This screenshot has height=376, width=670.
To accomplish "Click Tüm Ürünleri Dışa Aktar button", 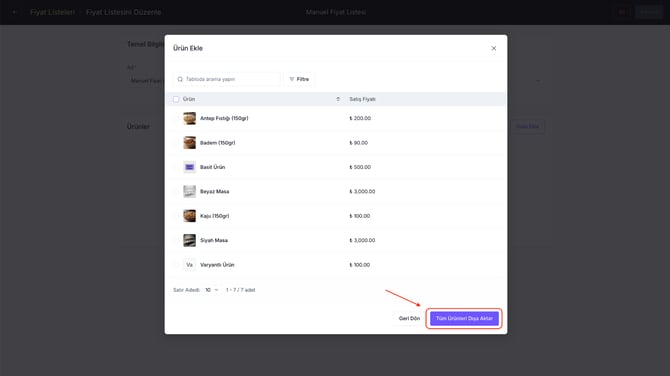I will (x=464, y=318).
